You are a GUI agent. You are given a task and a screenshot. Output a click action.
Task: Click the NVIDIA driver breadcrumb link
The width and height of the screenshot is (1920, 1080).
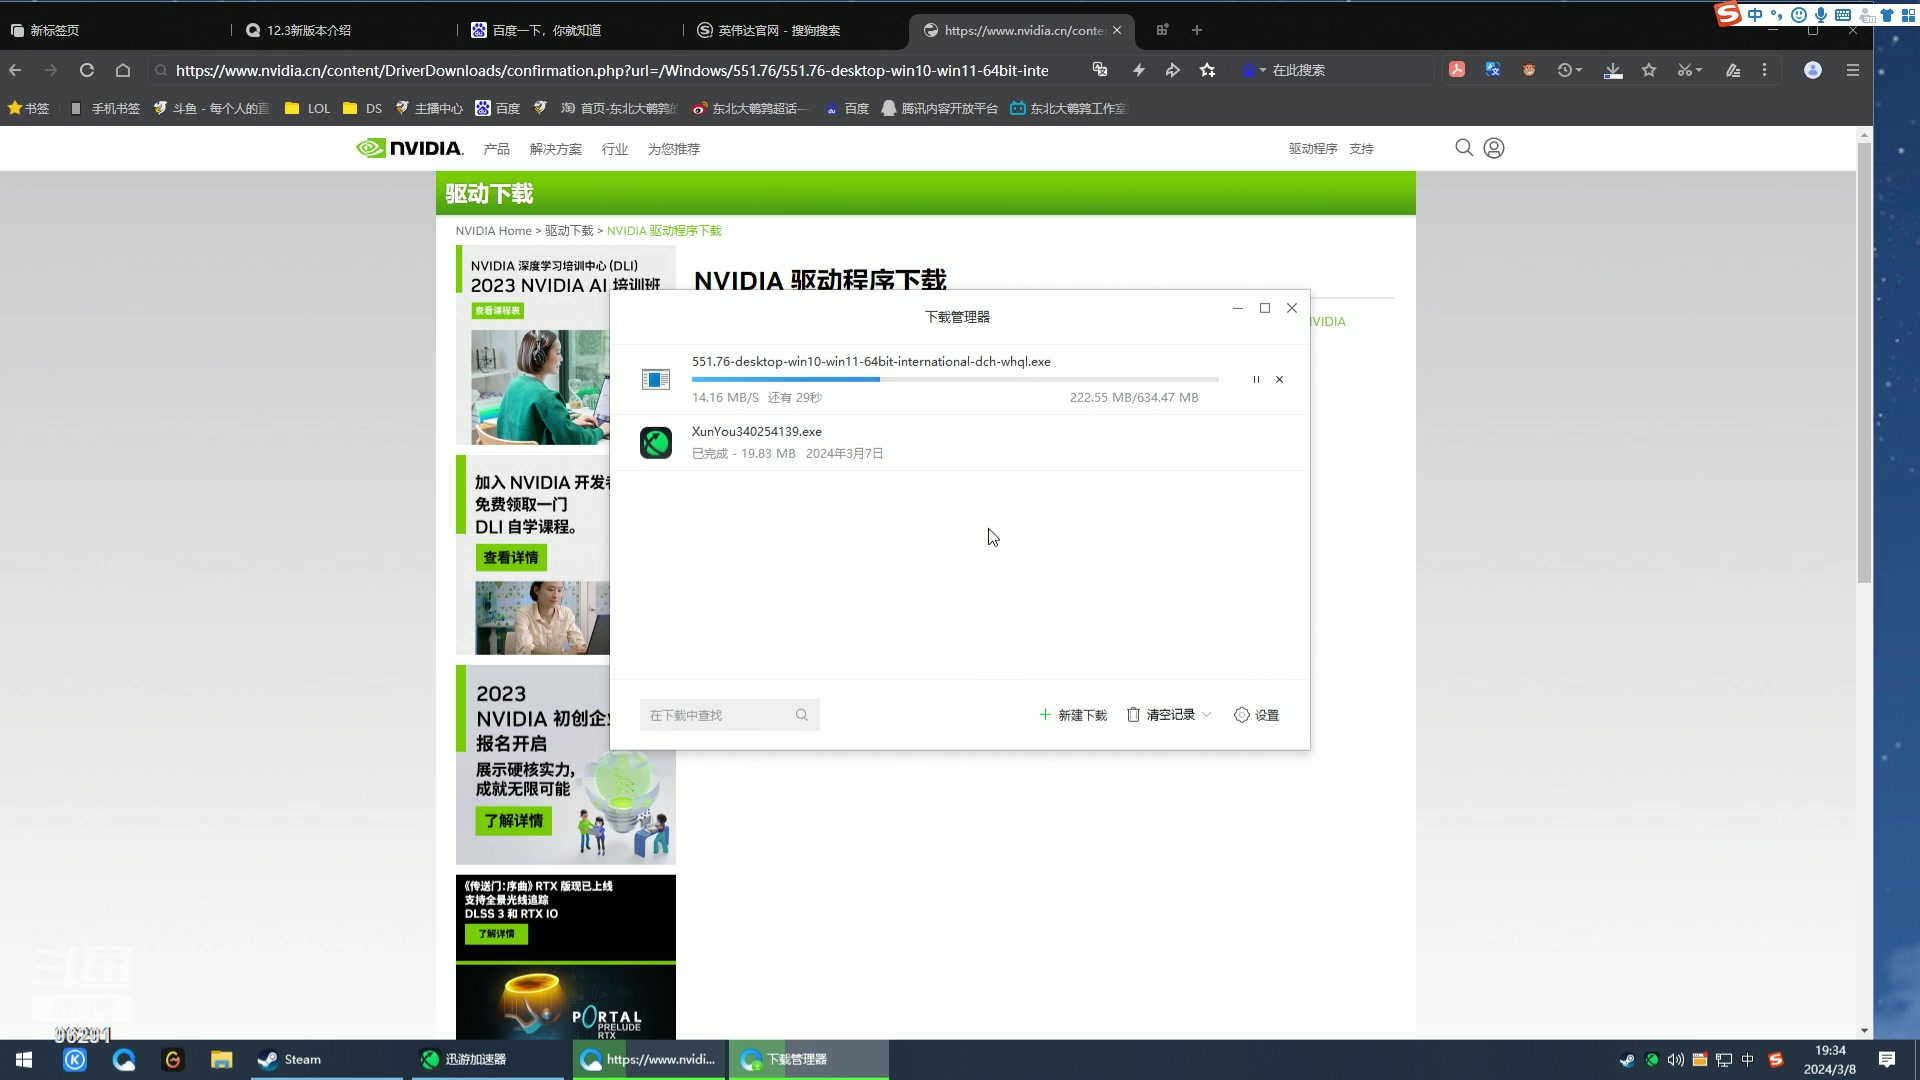click(x=664, y=231)
